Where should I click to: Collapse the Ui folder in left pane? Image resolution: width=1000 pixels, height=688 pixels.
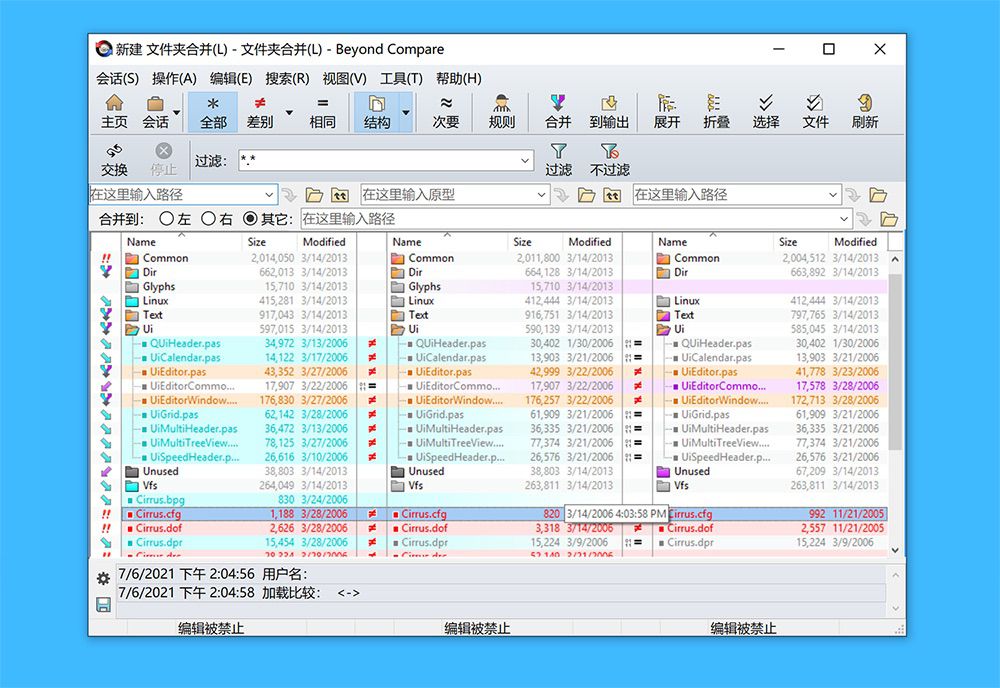[132, 329]
